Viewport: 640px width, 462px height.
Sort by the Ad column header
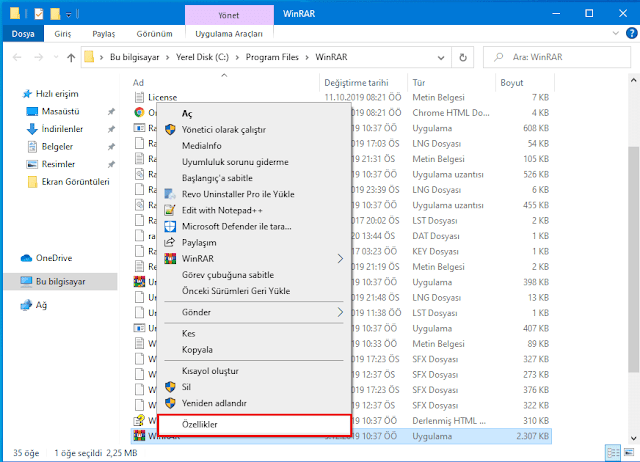coord(138,83)
